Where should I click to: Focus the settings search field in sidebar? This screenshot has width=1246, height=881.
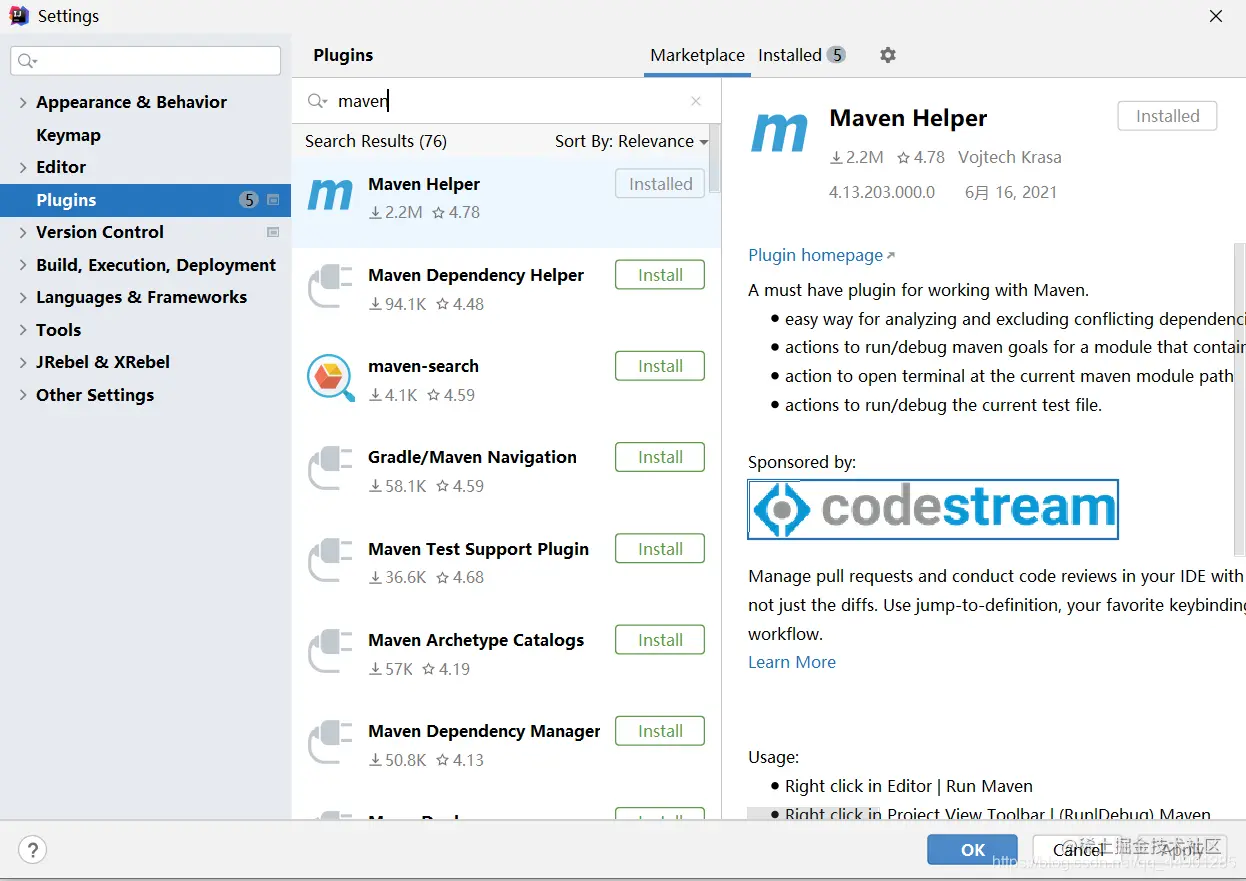[x=146, y=61]
